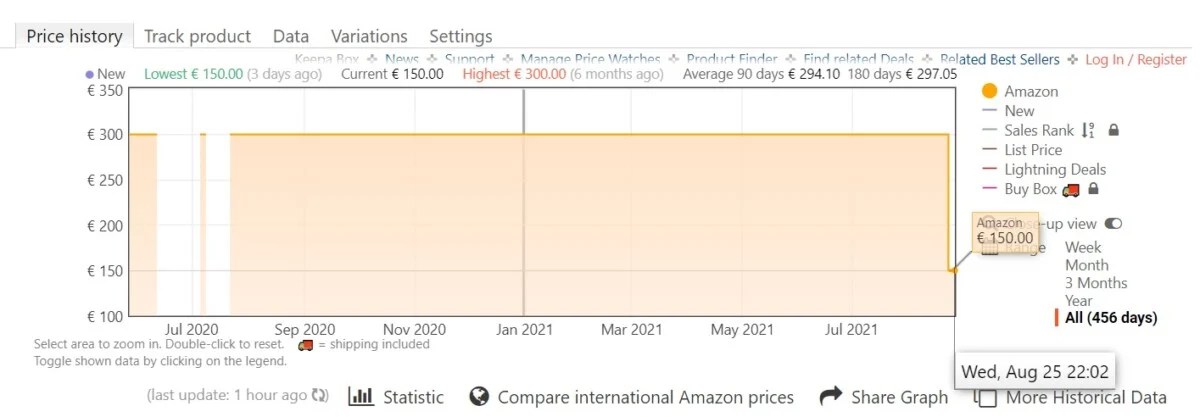
Task: Toggle the Close-up view switch
Action: pos(1113,224)
